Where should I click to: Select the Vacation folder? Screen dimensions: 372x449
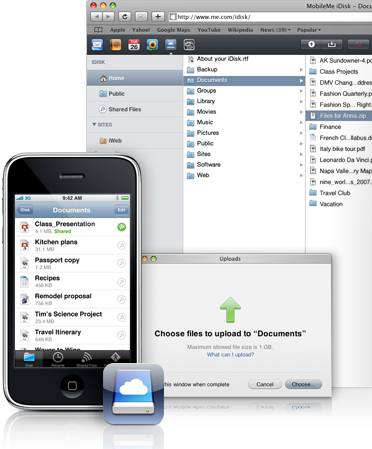(x=339, y=204)
